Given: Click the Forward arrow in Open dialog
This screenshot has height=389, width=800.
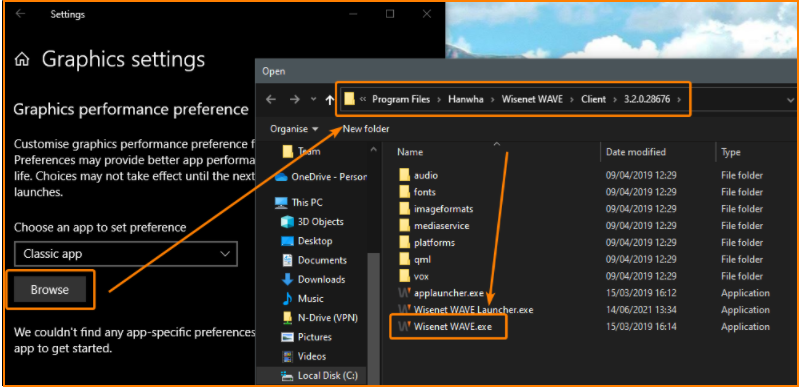Looking at the screenshot, I should coord(295,100).
